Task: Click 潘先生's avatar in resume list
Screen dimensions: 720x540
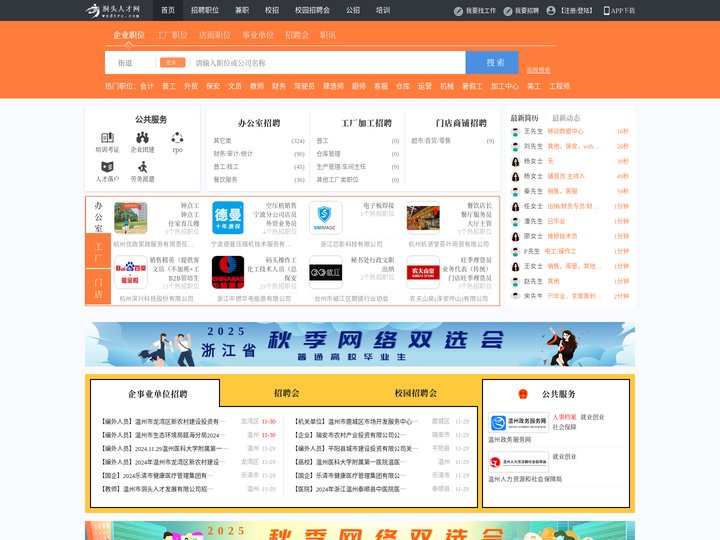Action: coord(516,222)
